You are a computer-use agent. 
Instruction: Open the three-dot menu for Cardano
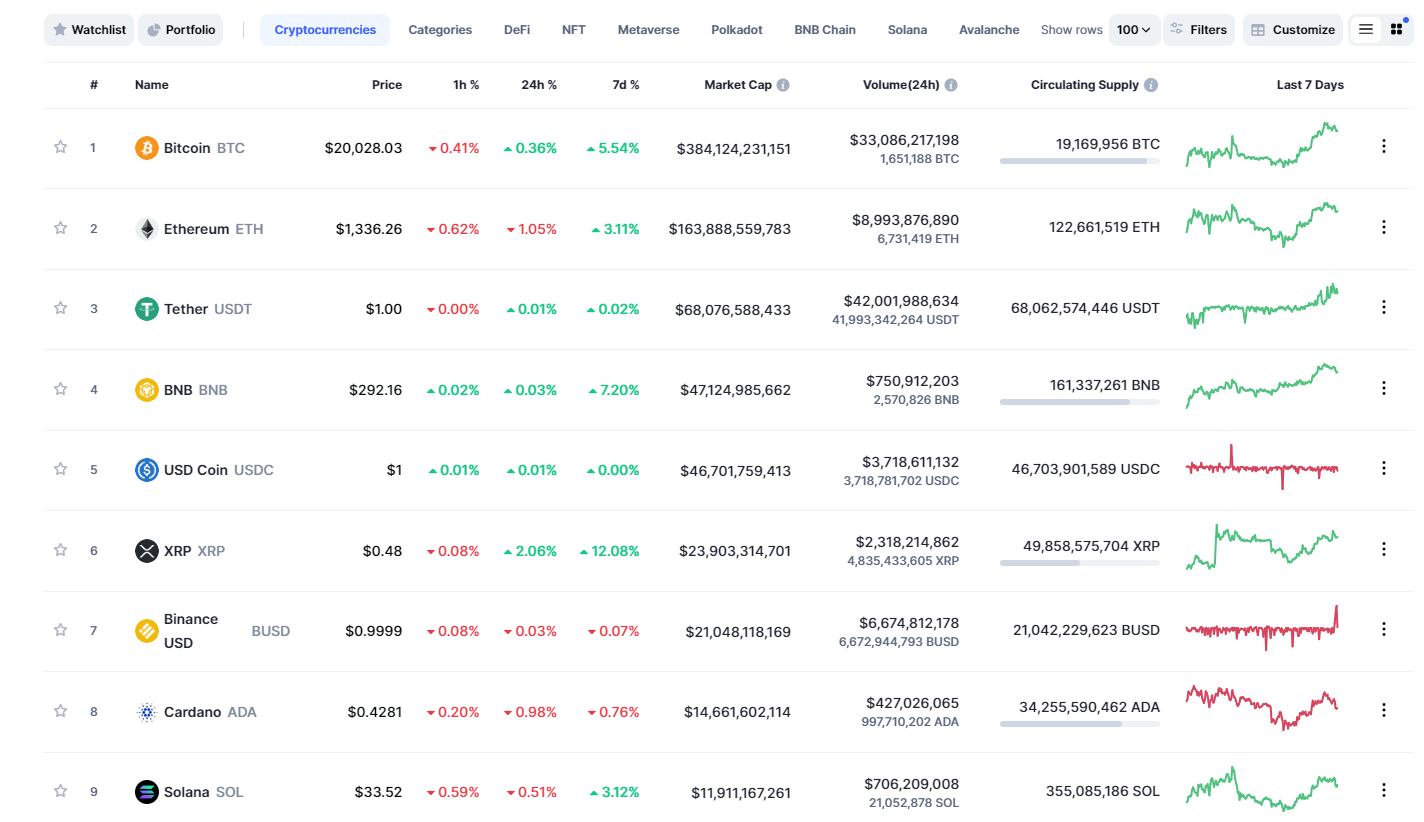1385,709
